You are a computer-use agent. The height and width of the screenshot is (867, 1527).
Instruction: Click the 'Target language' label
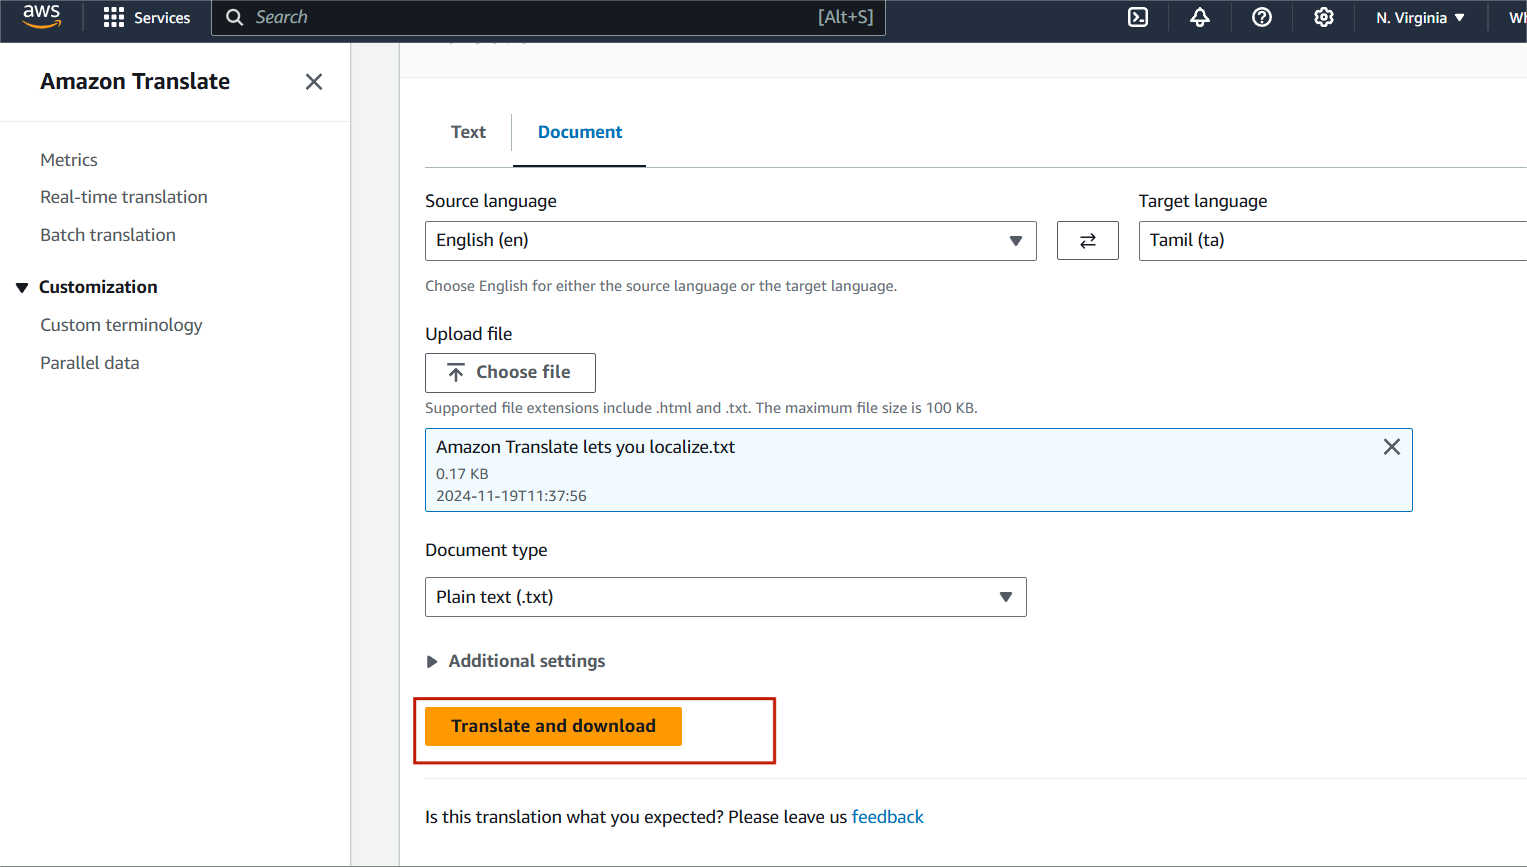click(x=1203, y=201)
